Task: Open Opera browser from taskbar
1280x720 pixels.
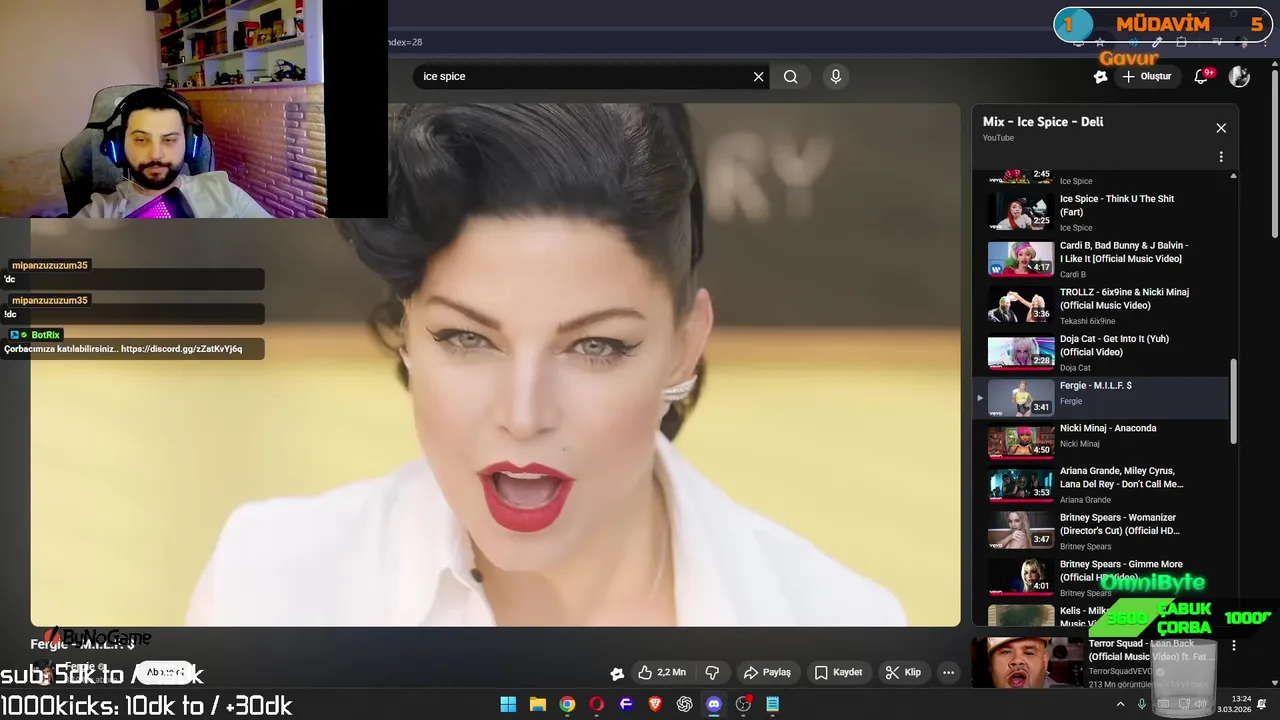Action: click(597, 704)
